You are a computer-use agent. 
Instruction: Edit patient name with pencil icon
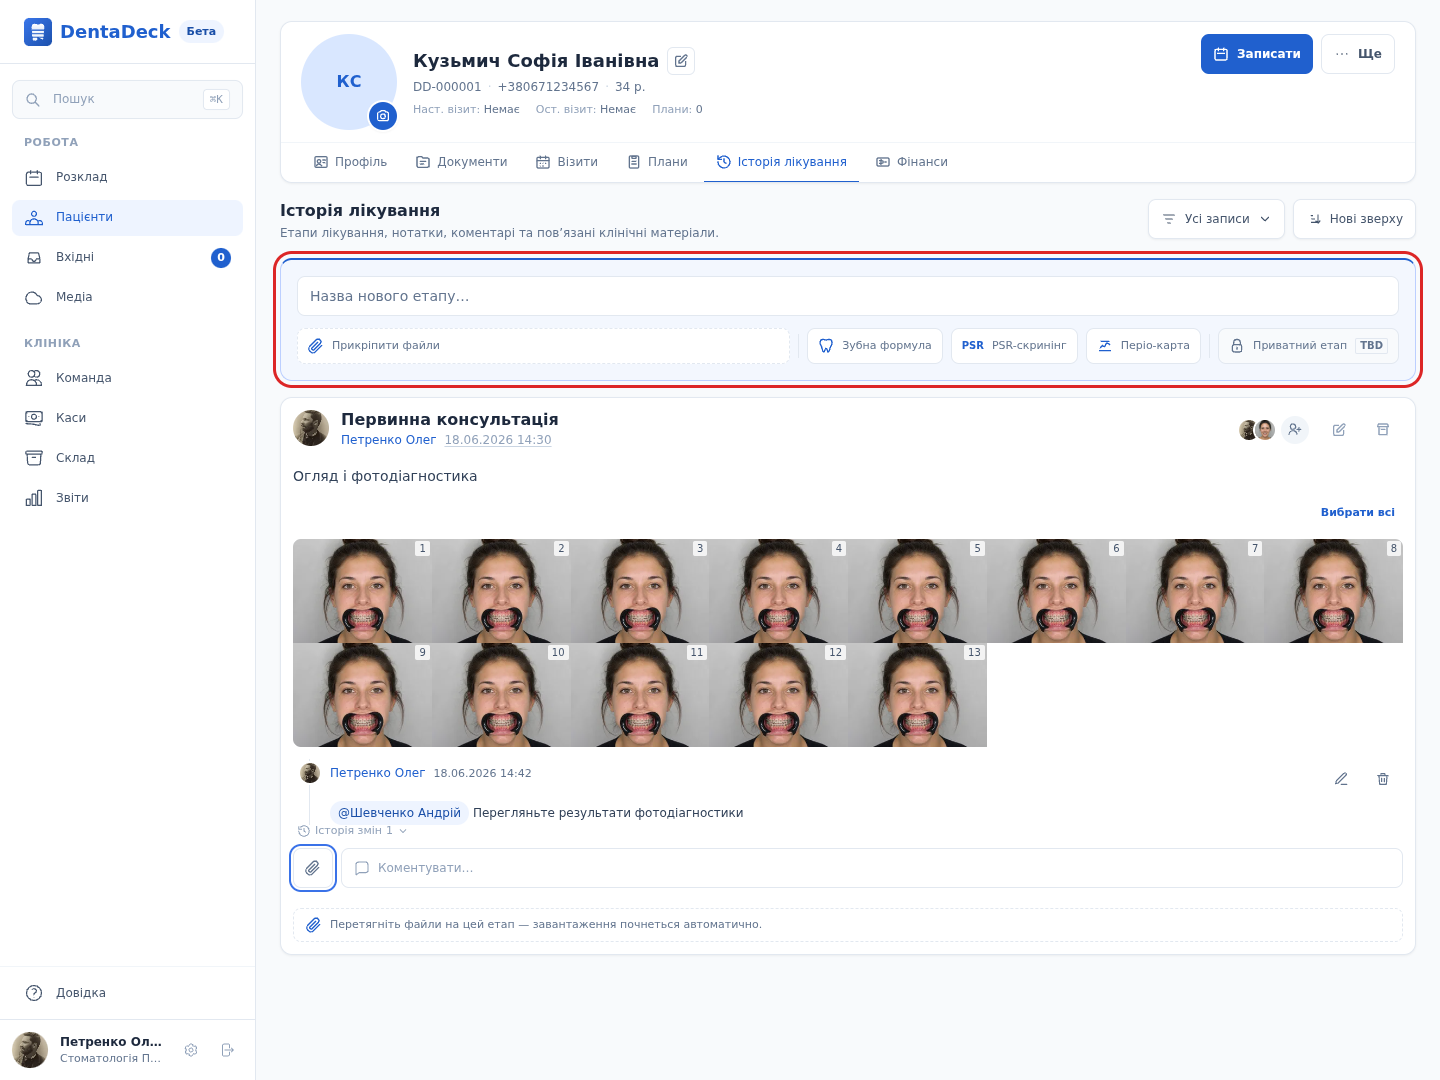[681, 61]
